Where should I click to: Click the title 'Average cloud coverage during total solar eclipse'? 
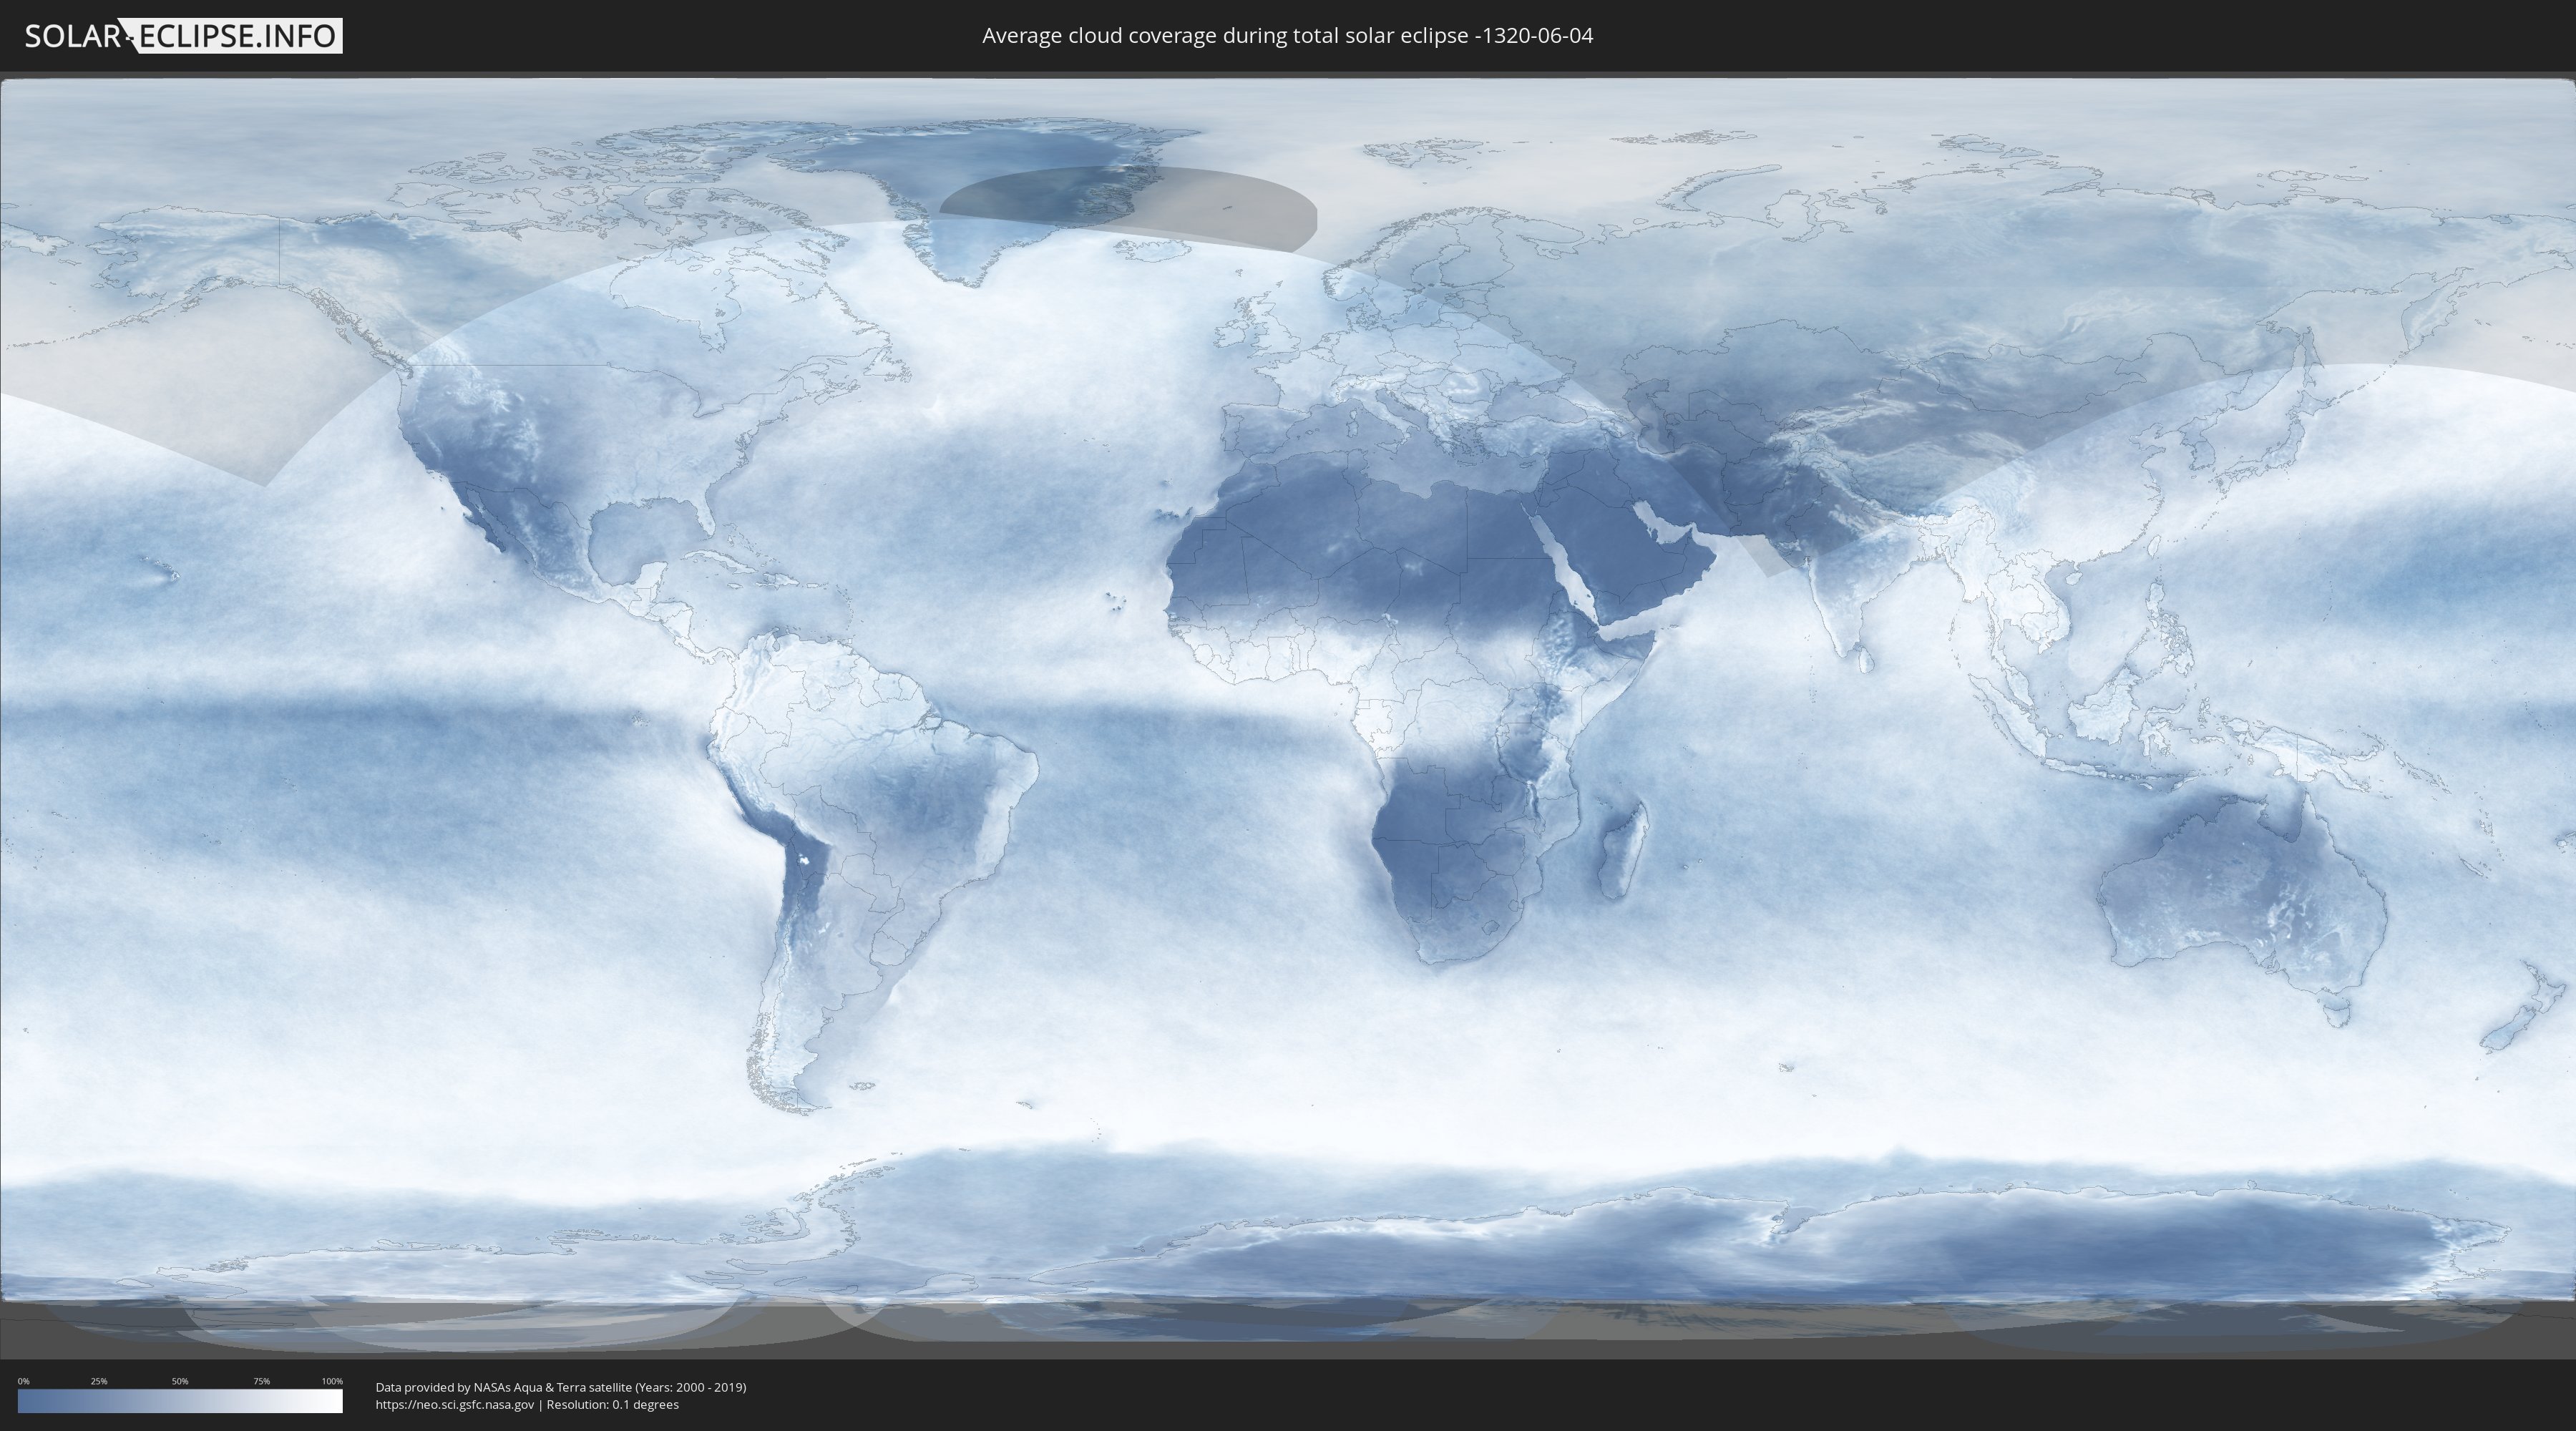point(1226,36)
